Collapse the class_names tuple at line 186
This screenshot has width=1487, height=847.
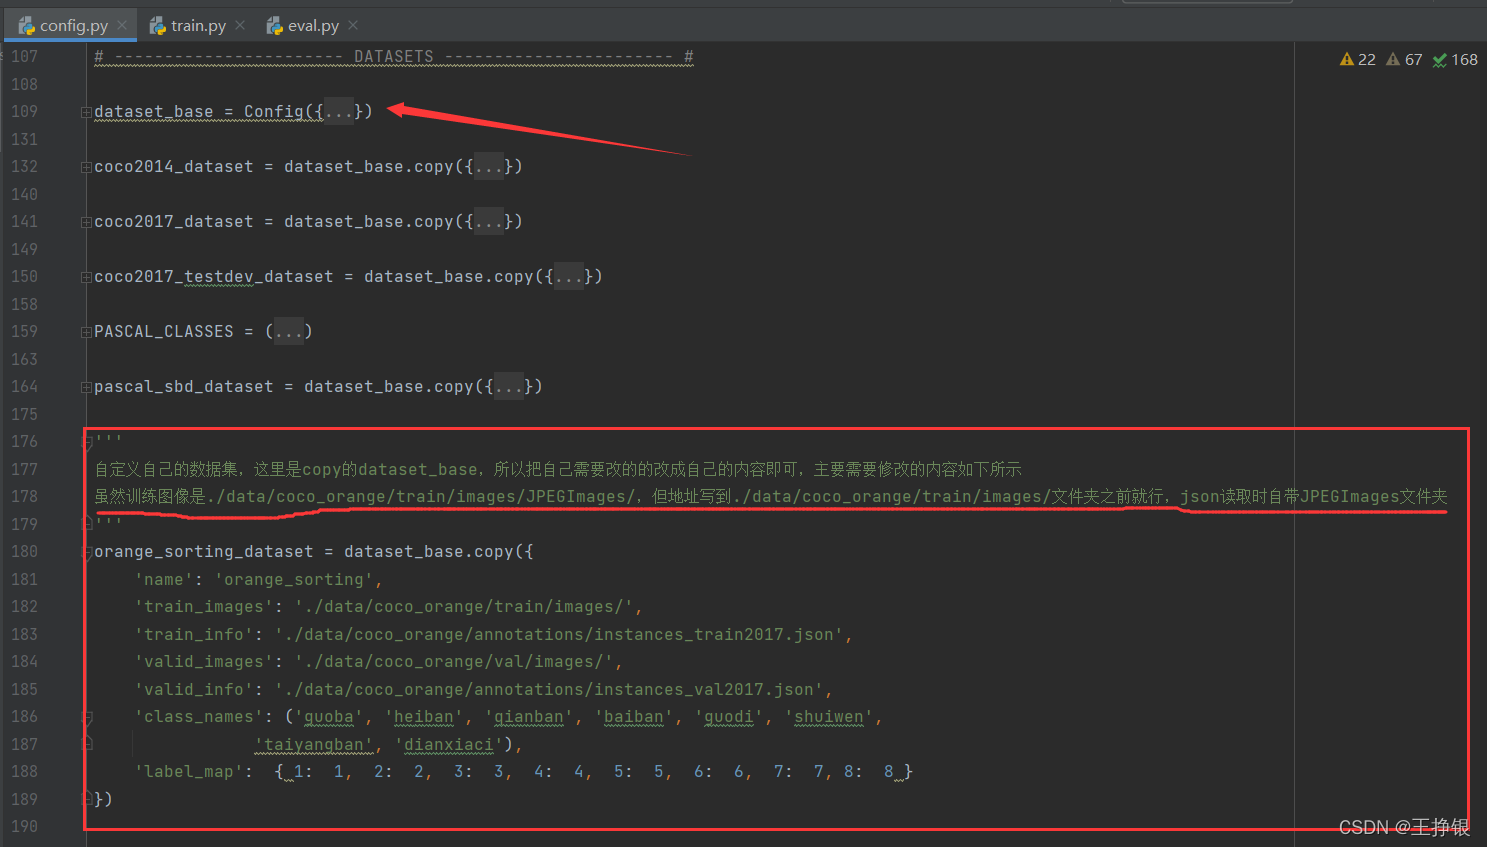tap(86, 717)
